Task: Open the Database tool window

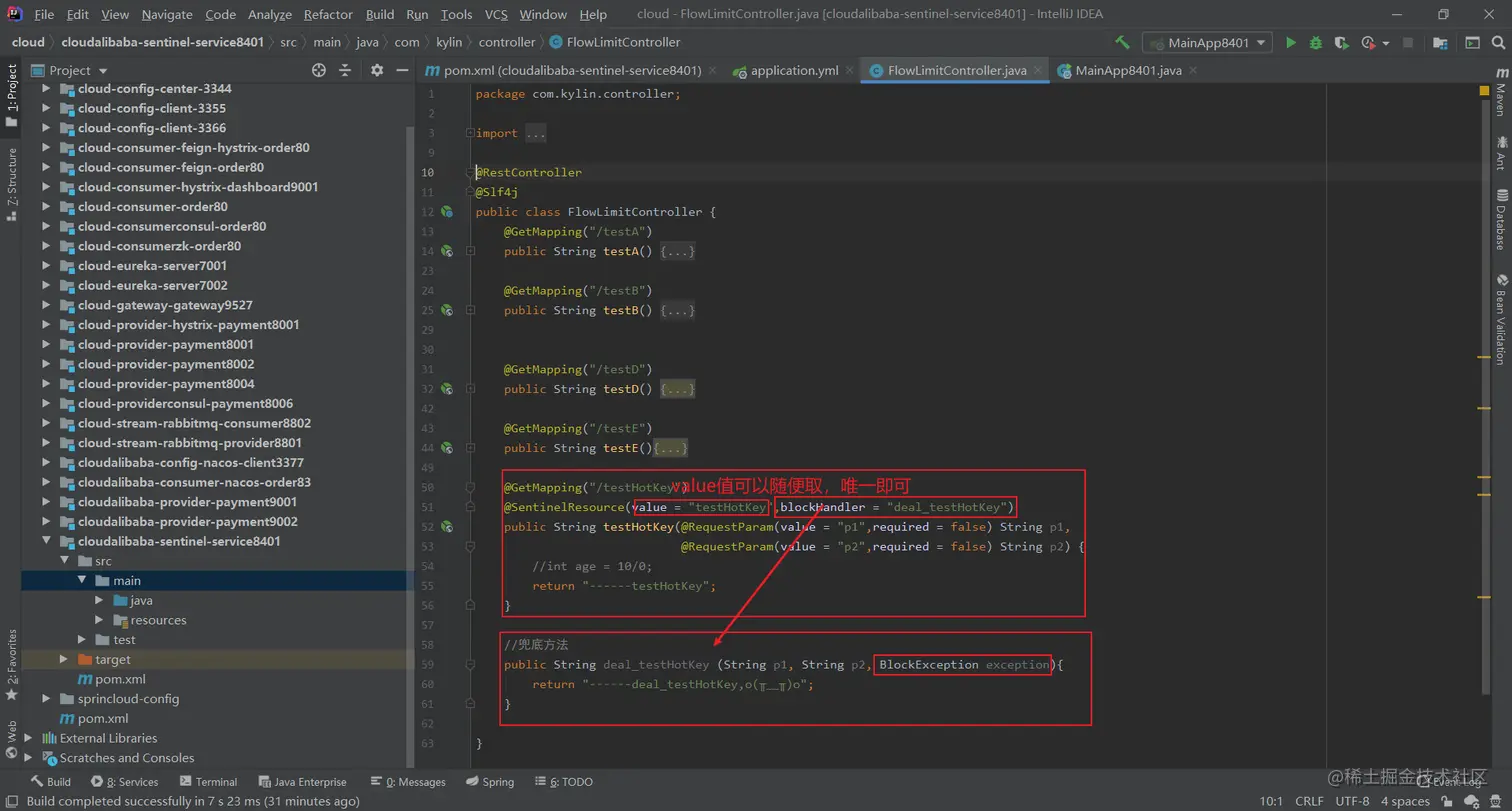Action: coord(1501,218)
